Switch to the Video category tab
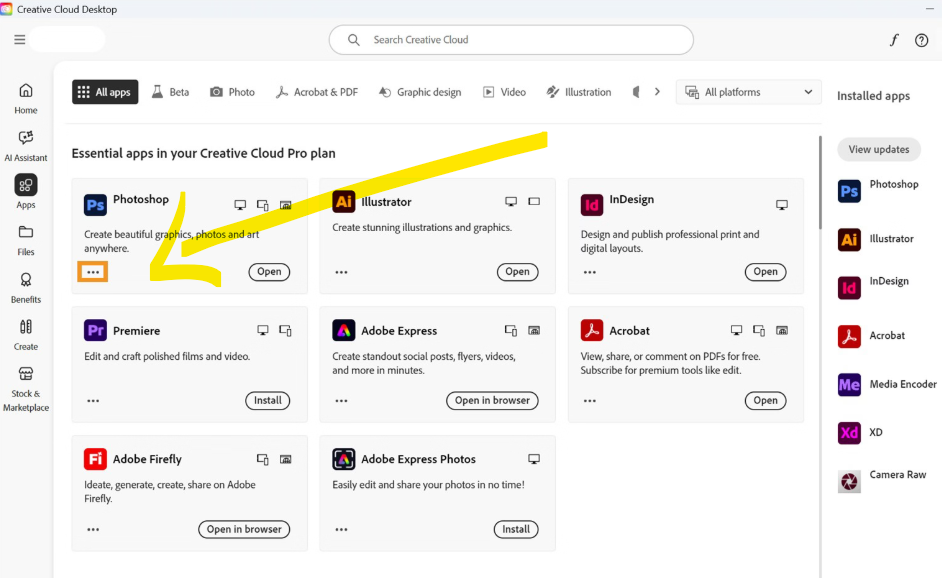Viewport: 942px width, 578px height. point(505,92)
